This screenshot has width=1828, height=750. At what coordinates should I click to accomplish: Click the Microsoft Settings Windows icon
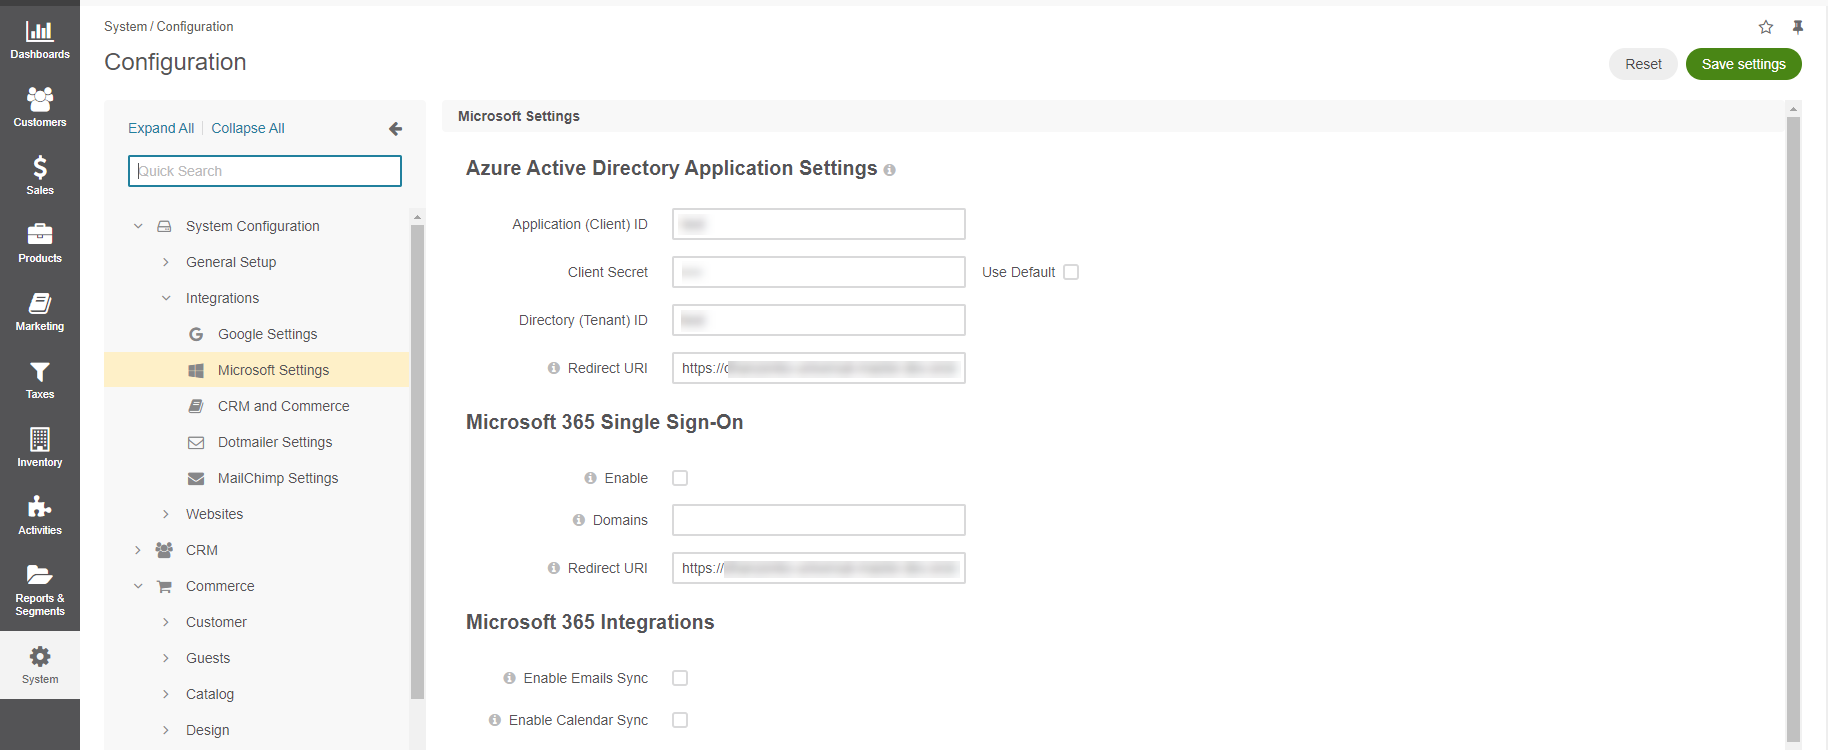196,370
